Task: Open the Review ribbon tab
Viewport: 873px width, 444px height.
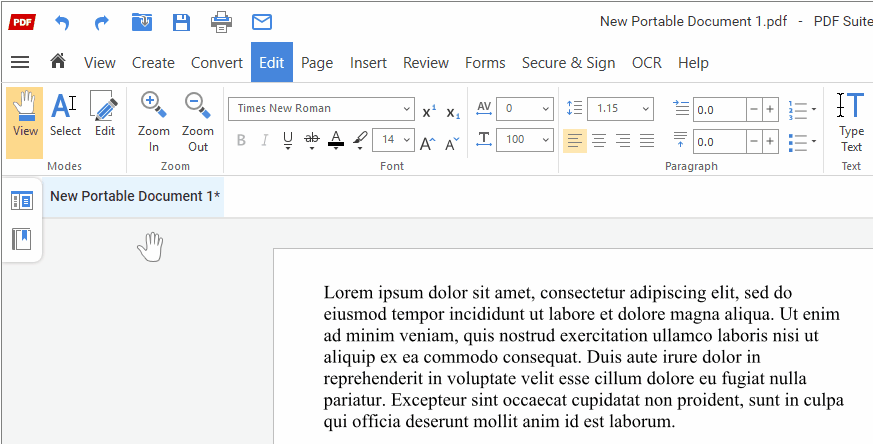Action: (426, 62)
